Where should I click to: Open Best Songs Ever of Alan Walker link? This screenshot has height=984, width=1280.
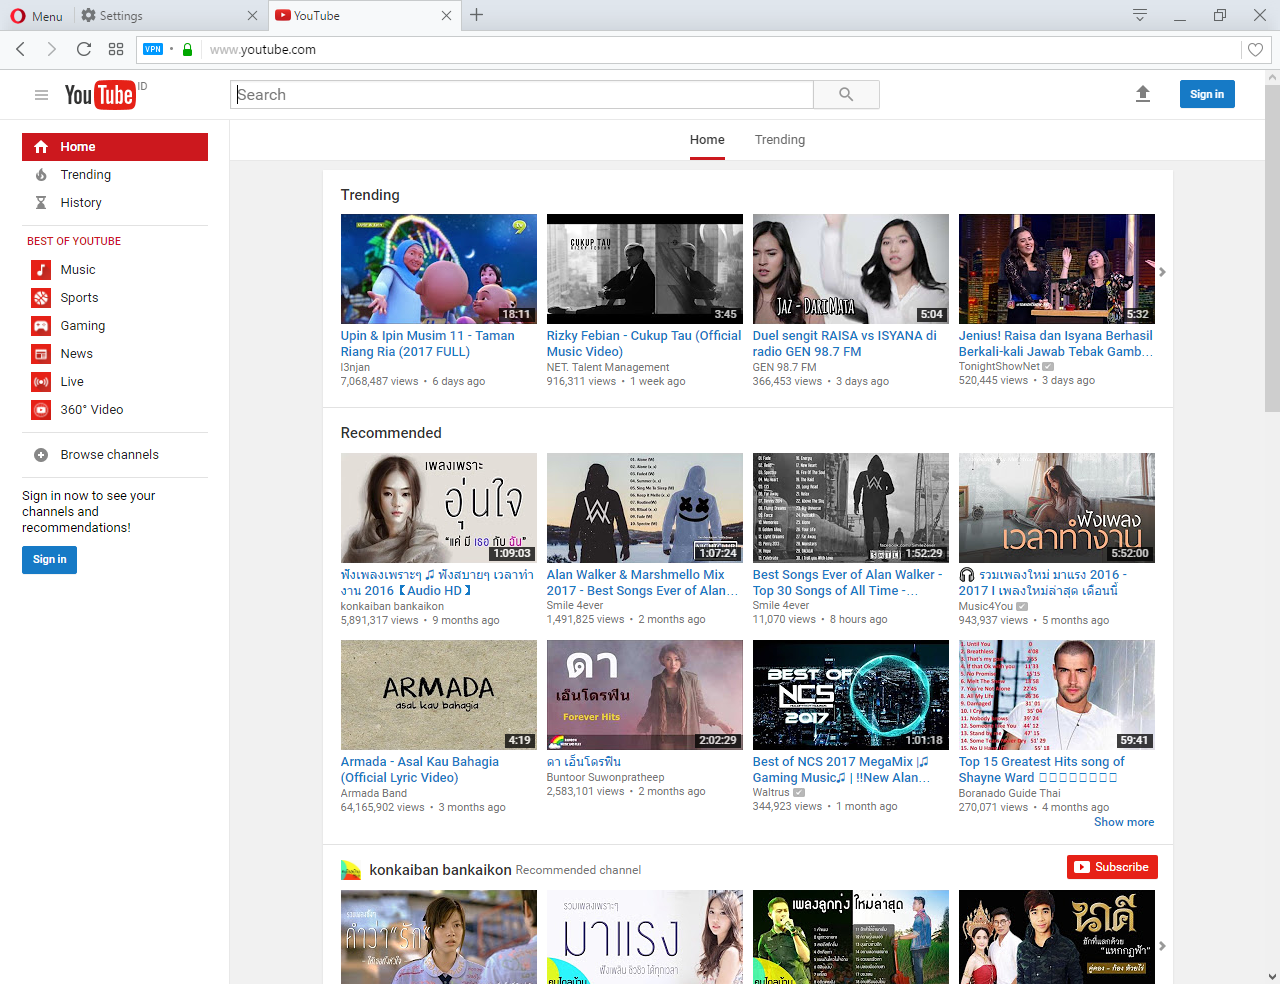(x=847, y=583)
